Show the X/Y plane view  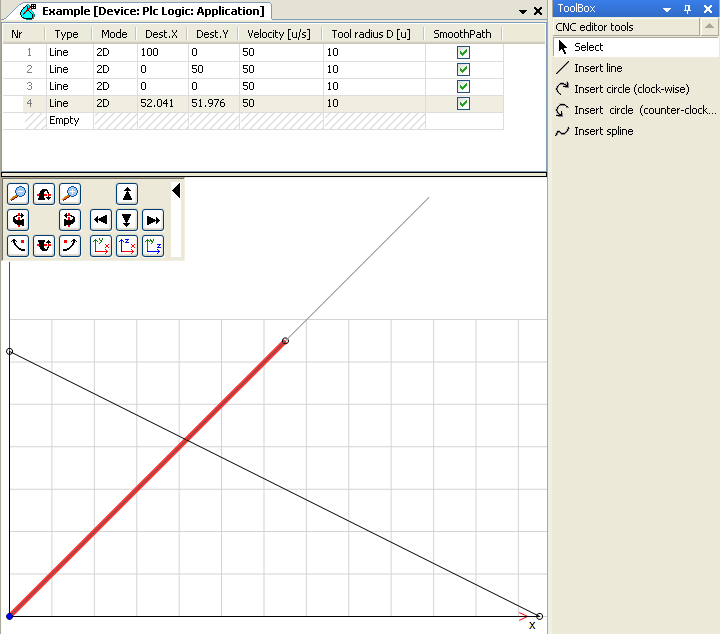click(101, 246)
